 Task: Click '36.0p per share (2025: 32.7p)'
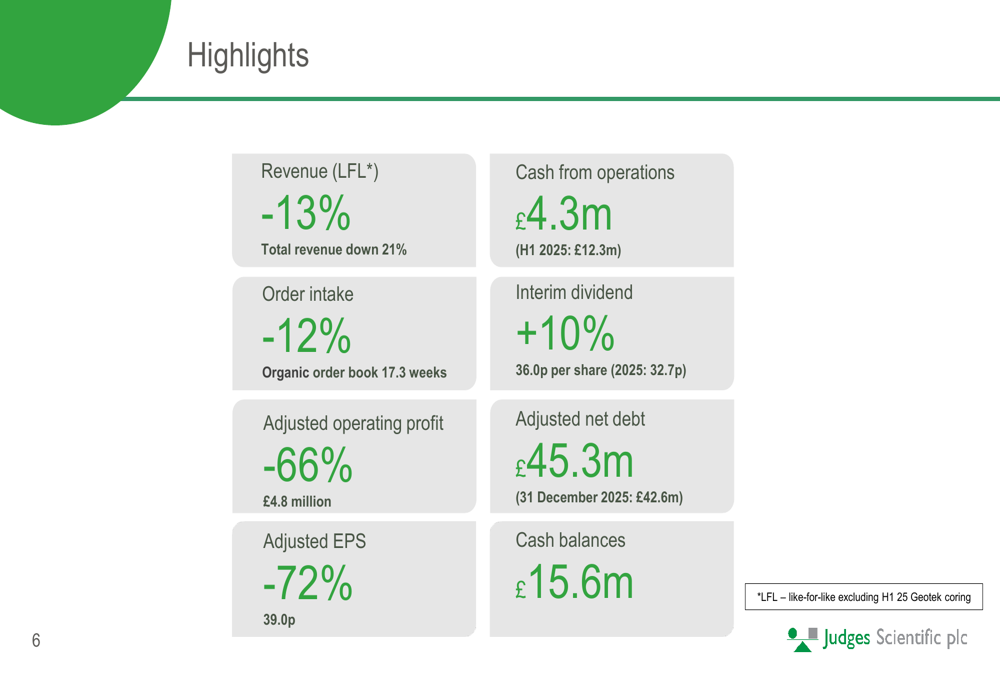click(601, 371)
